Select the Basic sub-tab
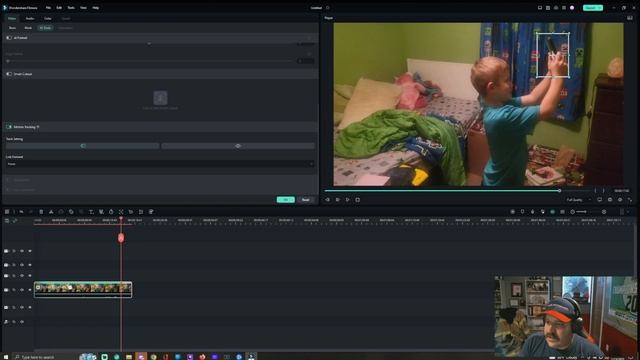This screenshot has width=640, height=360. (12, 28)
